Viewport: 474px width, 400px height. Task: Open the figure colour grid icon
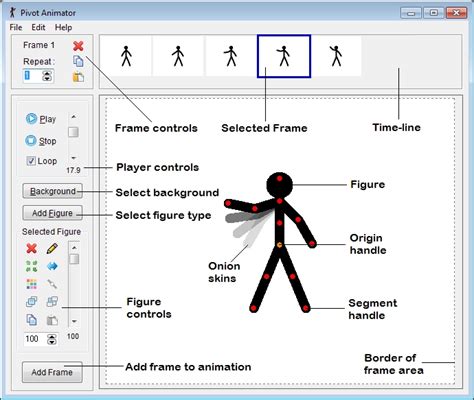point(31,284)
